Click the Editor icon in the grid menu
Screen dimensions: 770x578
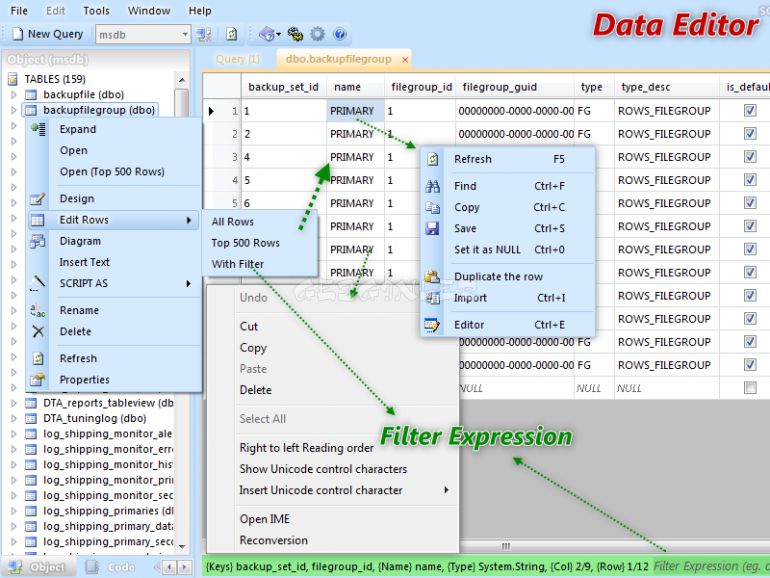(x=432, y=325)
